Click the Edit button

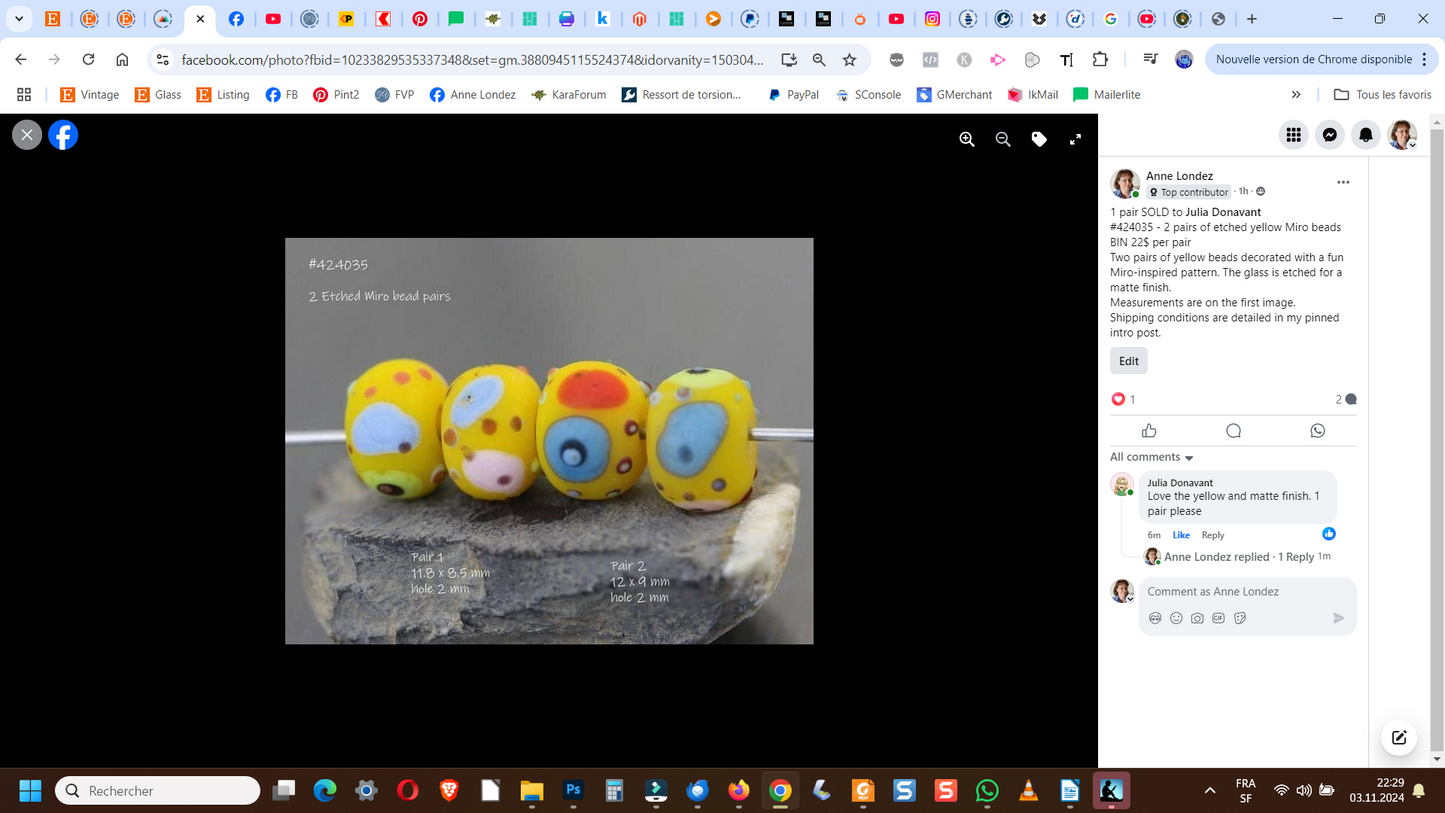(1129, 361)
